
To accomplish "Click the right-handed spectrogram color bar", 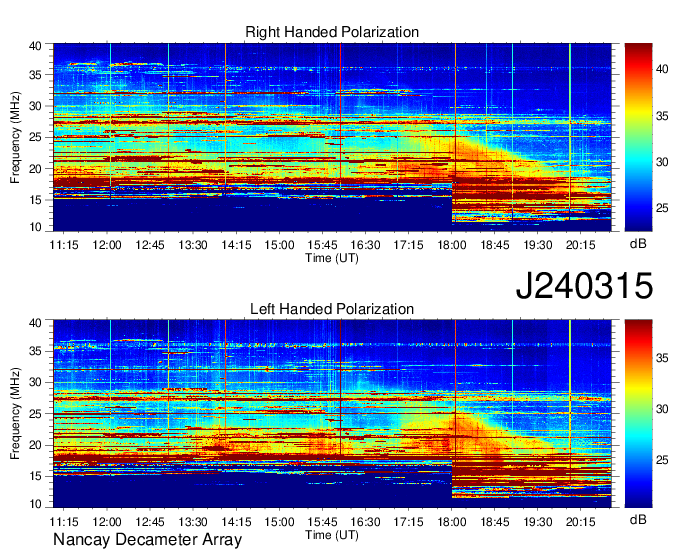I will (638, 137).
